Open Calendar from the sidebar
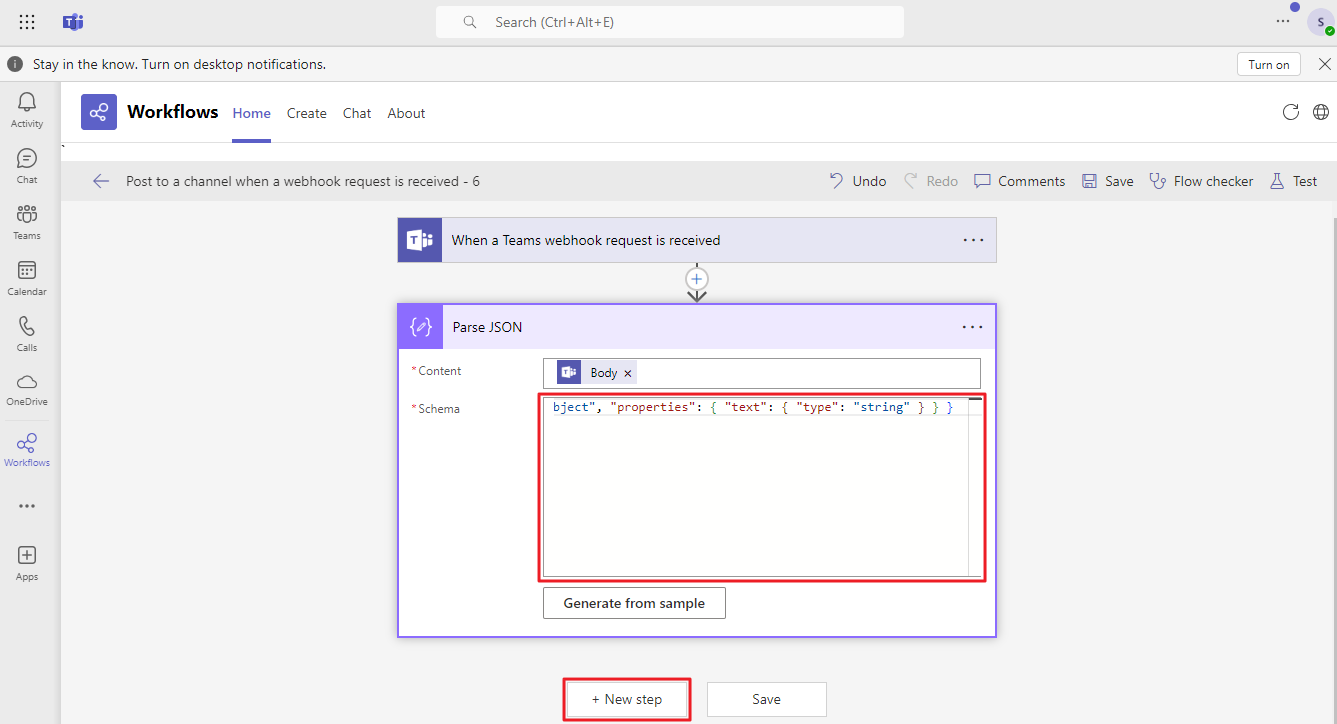Viewport: 1337px width, 724px height. 27,278
